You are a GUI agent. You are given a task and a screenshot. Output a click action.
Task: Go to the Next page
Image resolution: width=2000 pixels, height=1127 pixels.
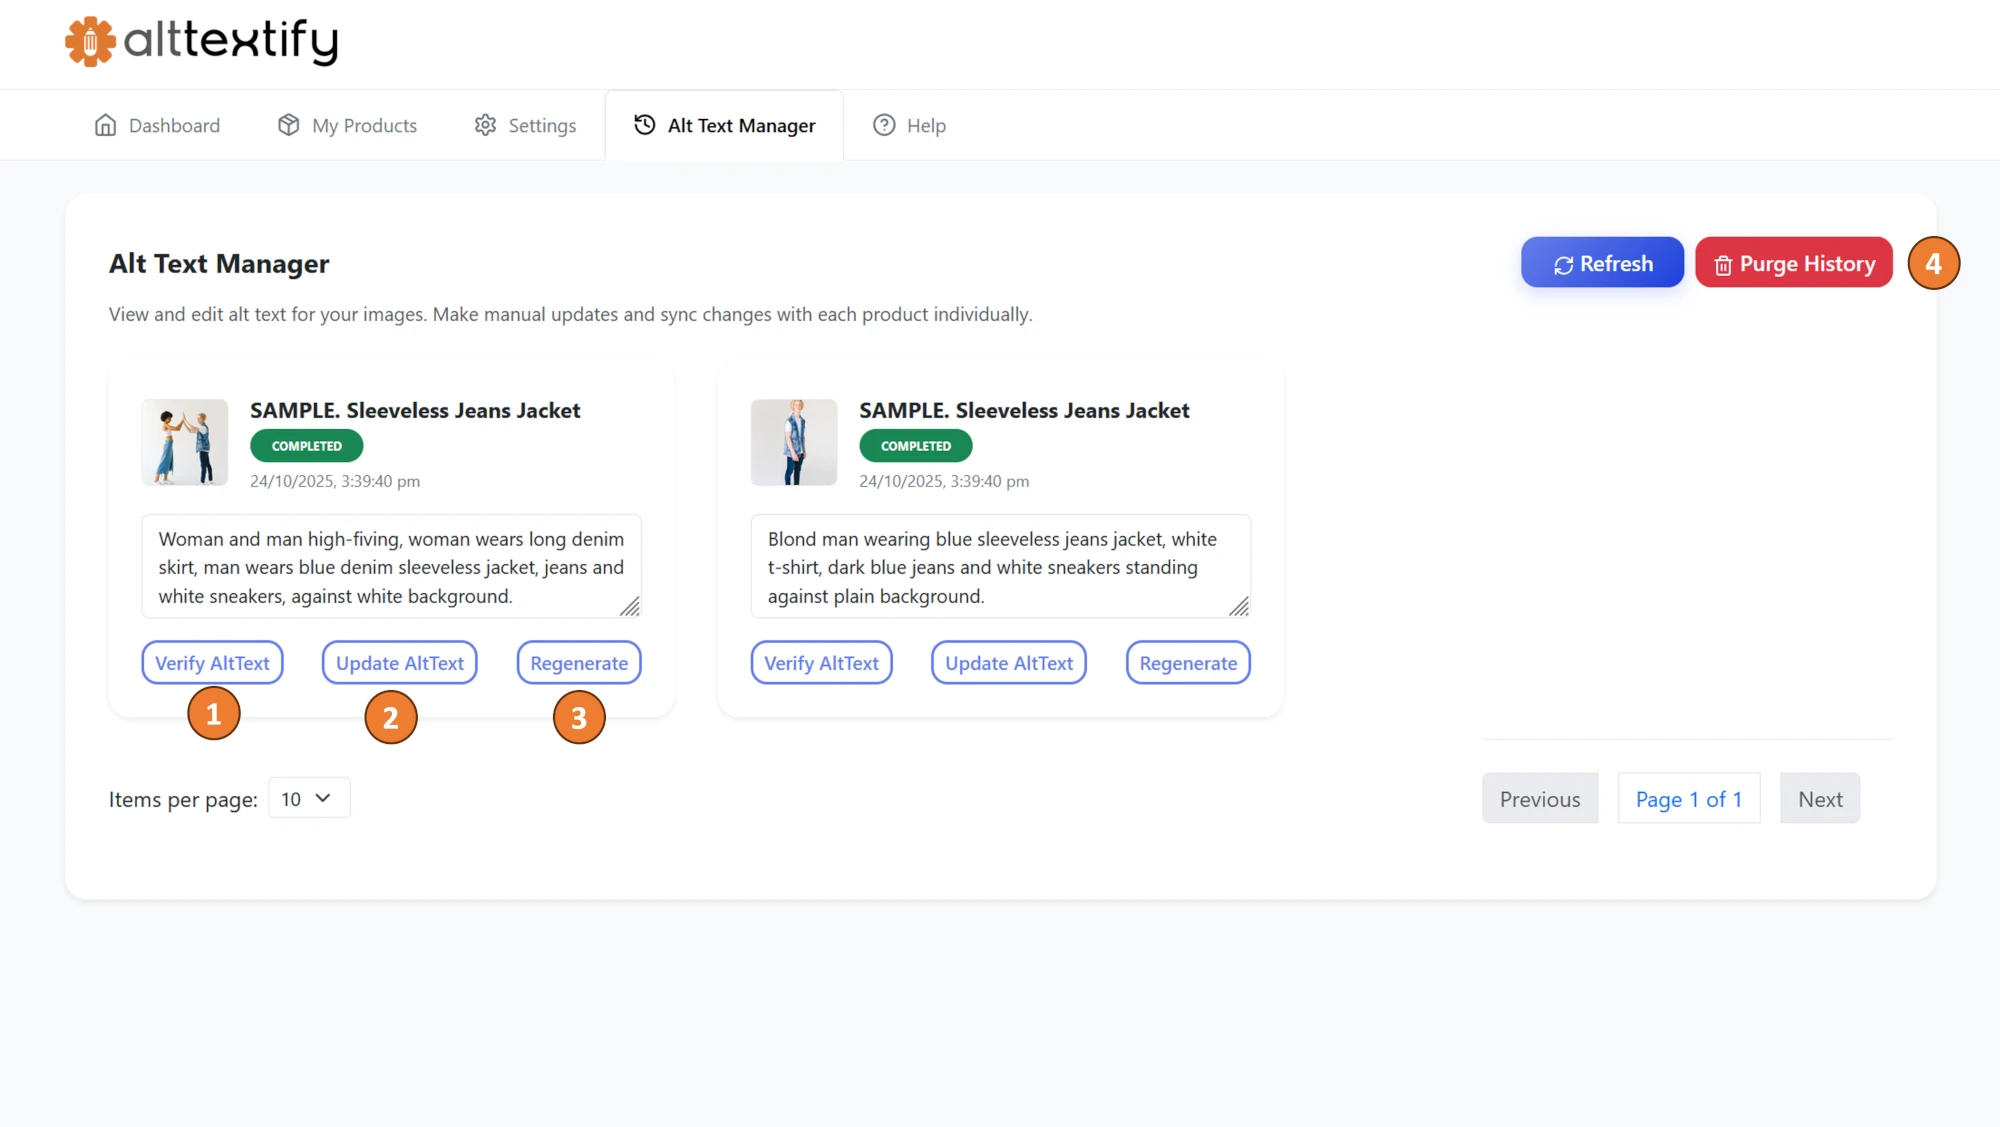pos(1819,798)
